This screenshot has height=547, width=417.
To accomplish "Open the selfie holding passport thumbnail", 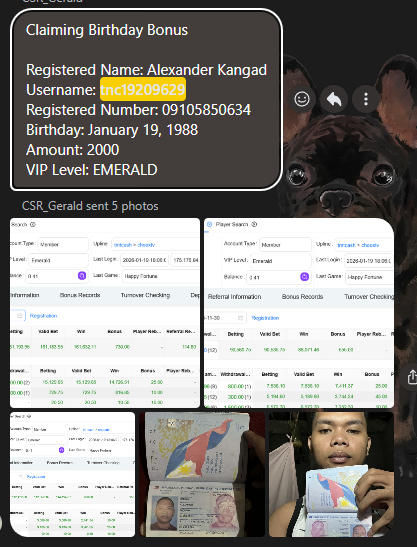I will click(x=332, y=474).
